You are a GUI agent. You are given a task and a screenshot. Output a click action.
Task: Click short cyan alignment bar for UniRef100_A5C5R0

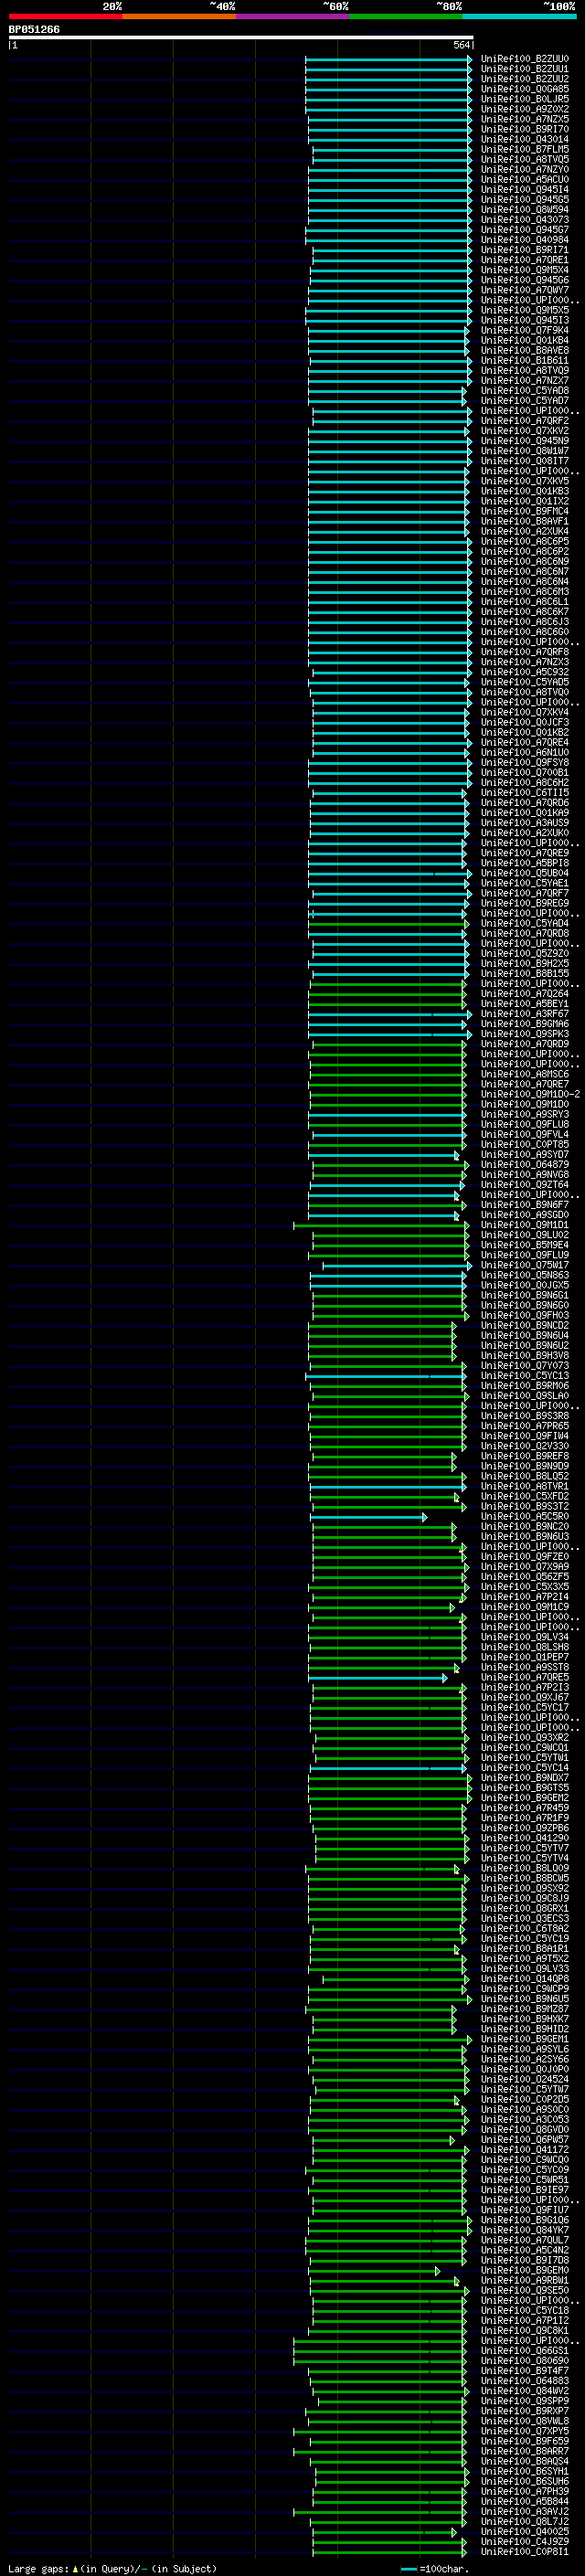368,1517
